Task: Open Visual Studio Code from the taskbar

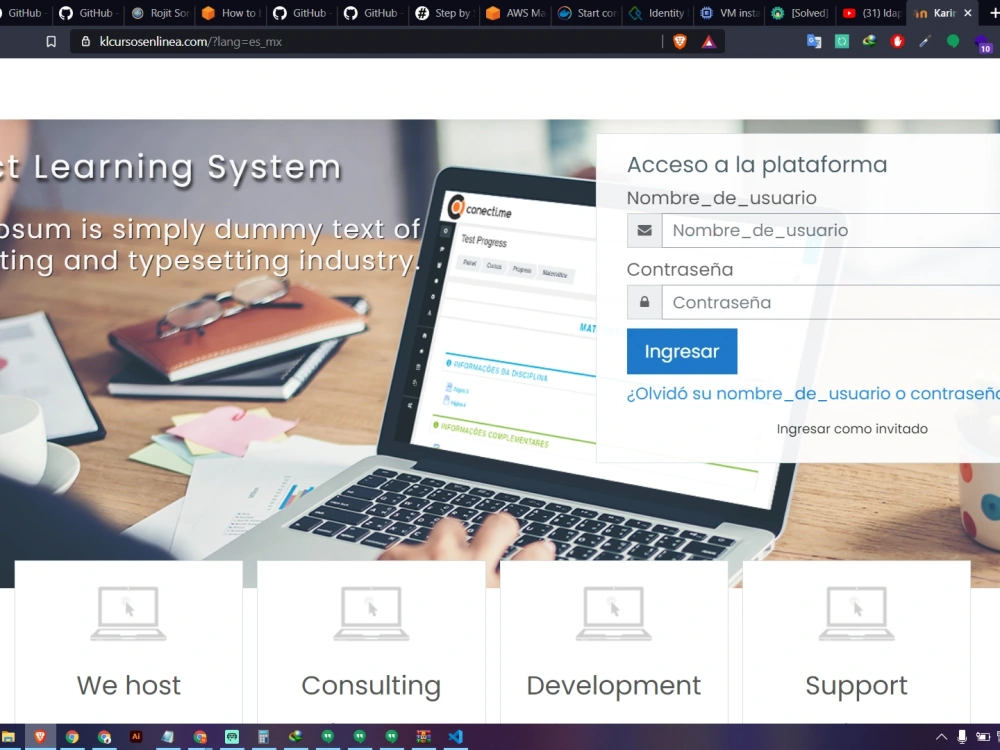Action: (455, 737)
